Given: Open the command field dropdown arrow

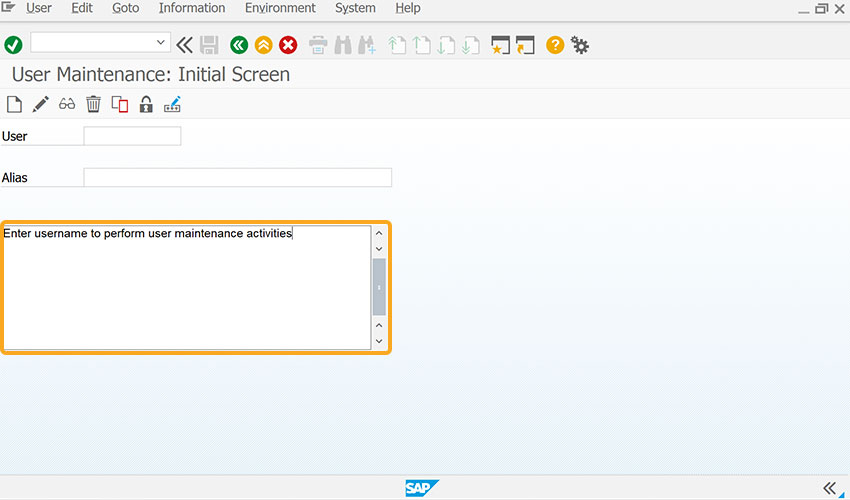Looking at the screenshot, I should click(x=160, y=42).
